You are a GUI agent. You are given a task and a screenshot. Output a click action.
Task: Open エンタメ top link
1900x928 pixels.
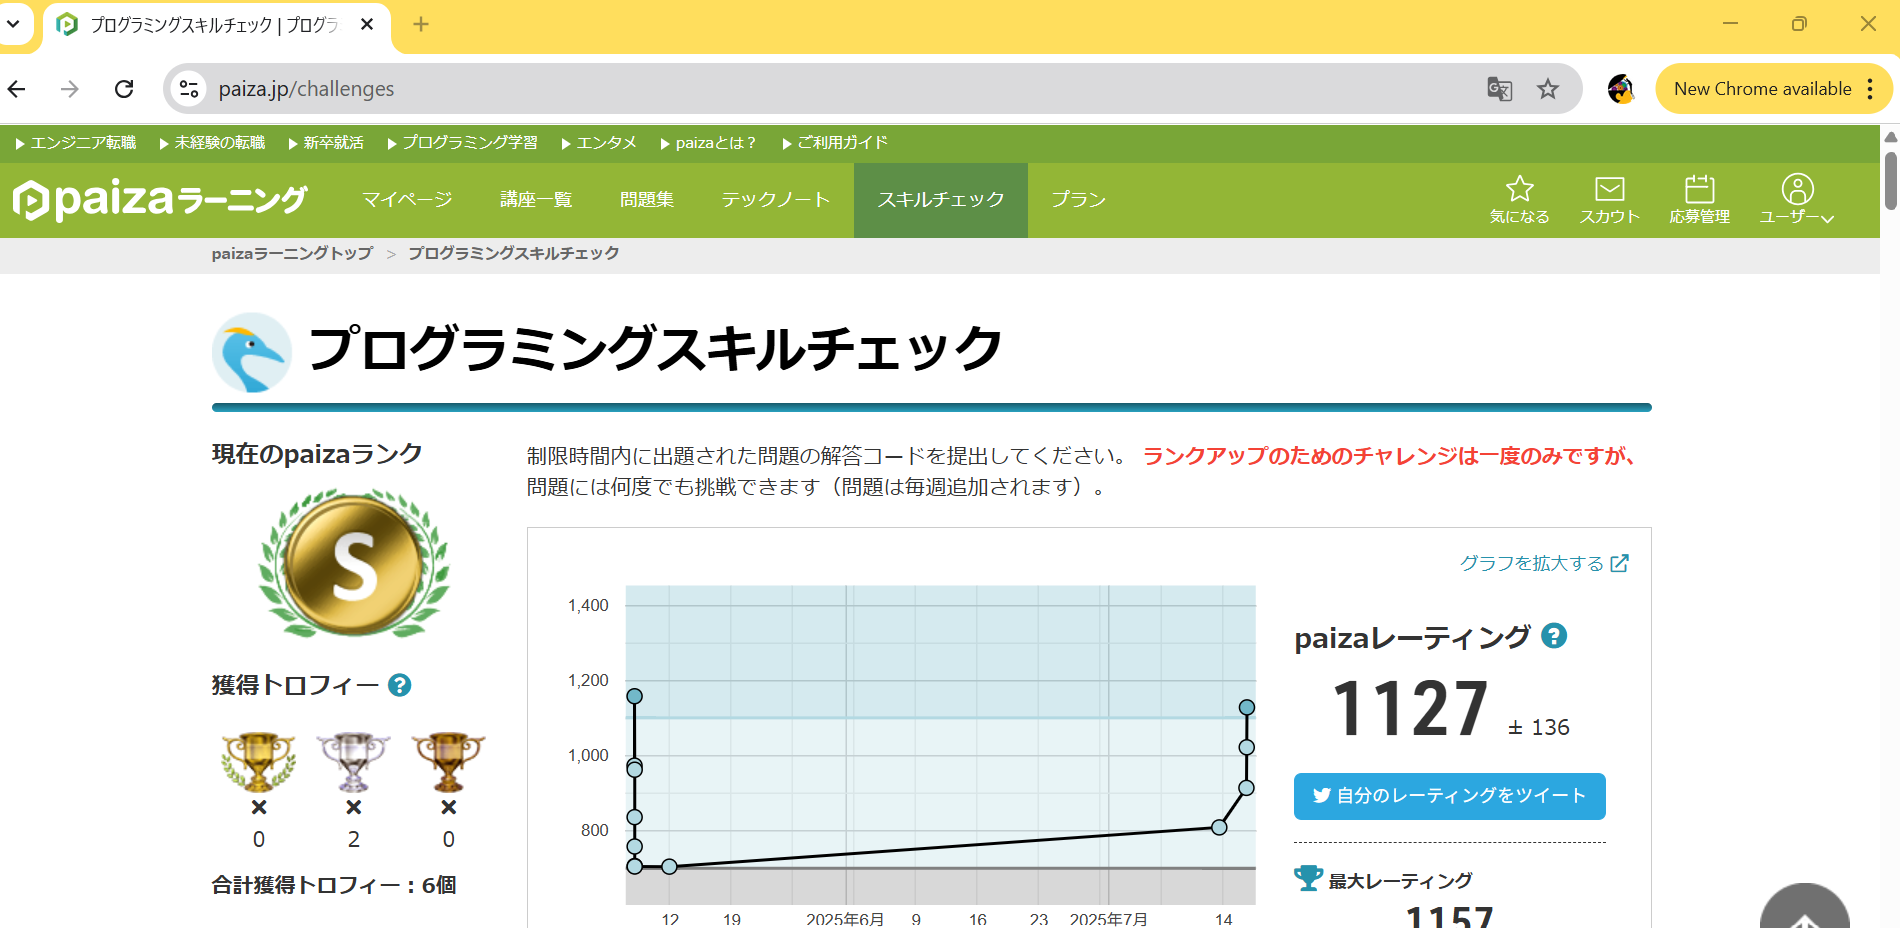click(599, 143)
